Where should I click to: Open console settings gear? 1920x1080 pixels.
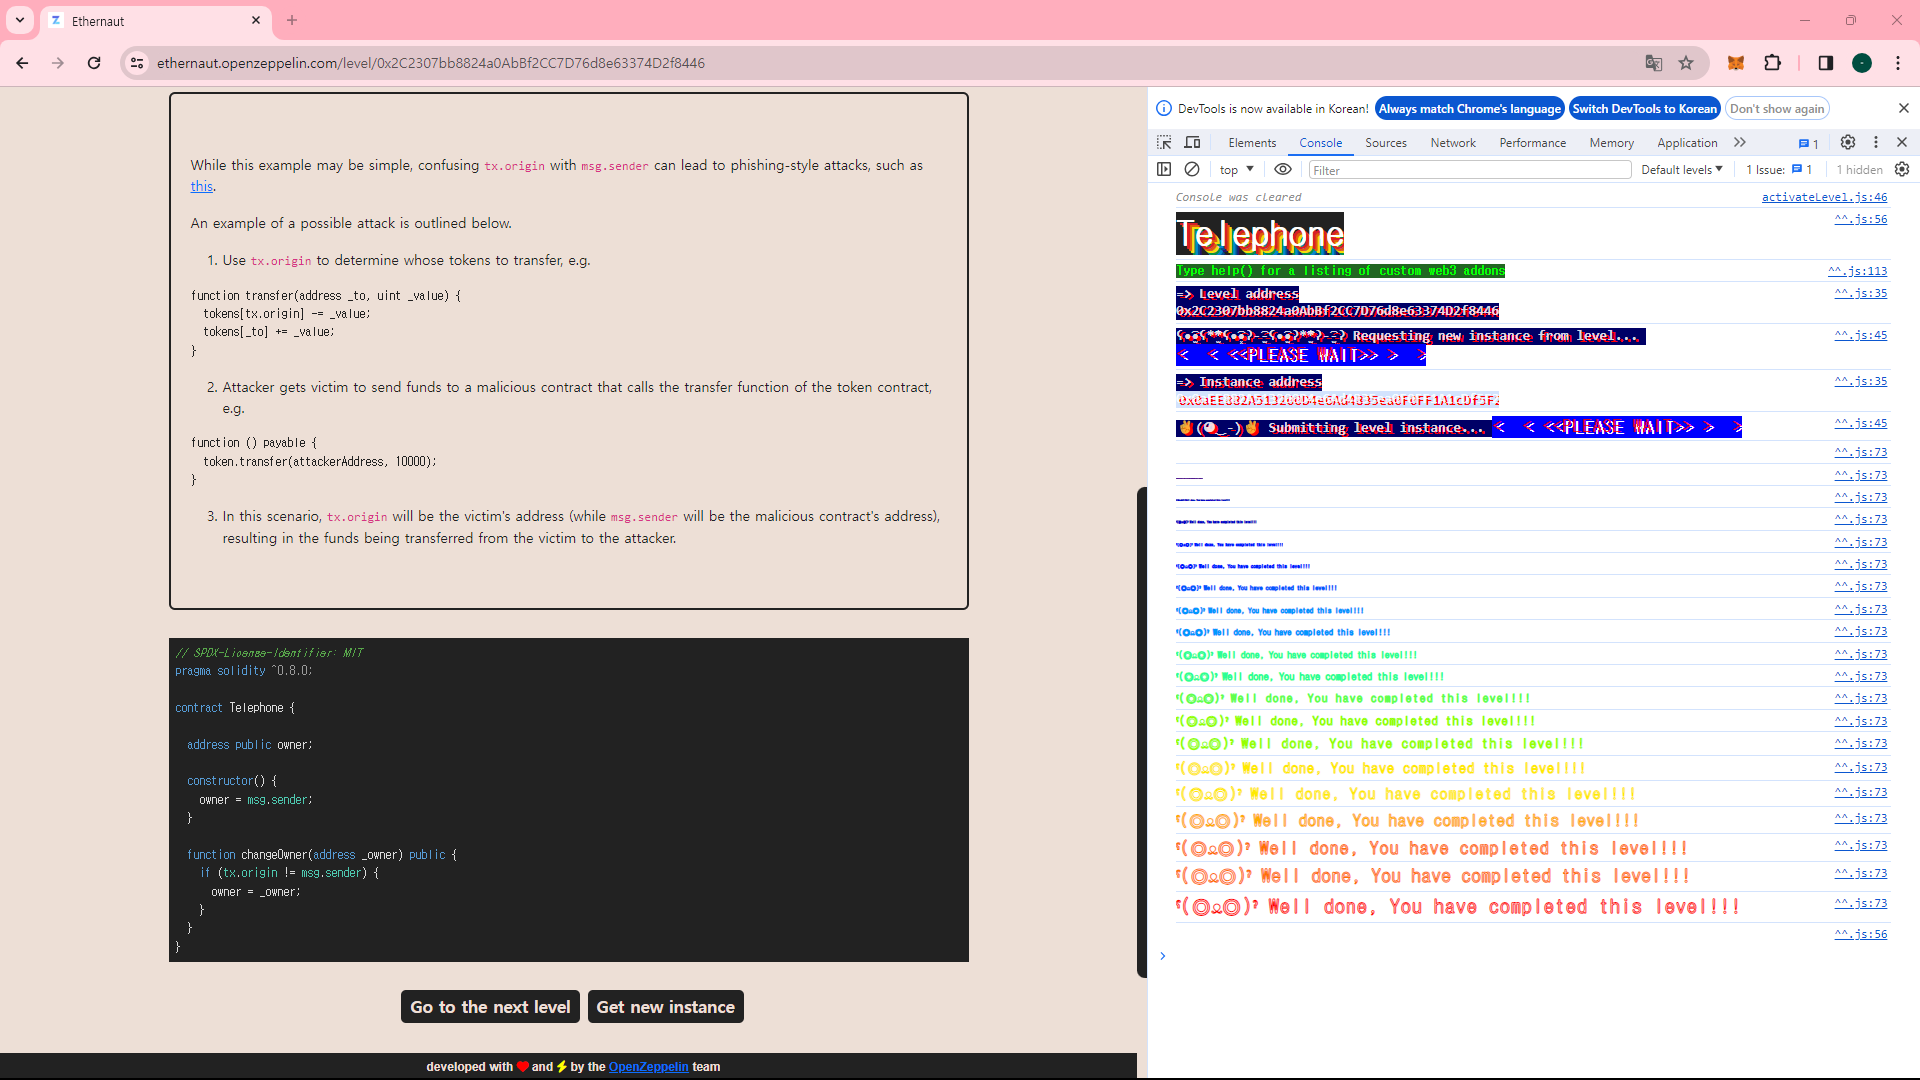pyautogui.click(x=1902, y=169)
